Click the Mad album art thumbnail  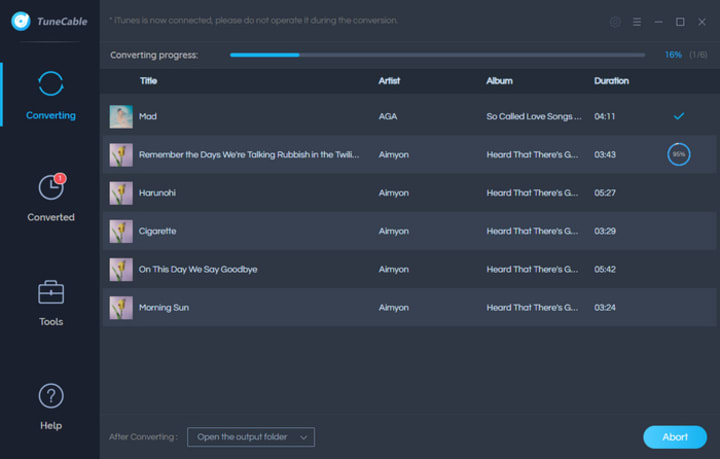point(121,117)
